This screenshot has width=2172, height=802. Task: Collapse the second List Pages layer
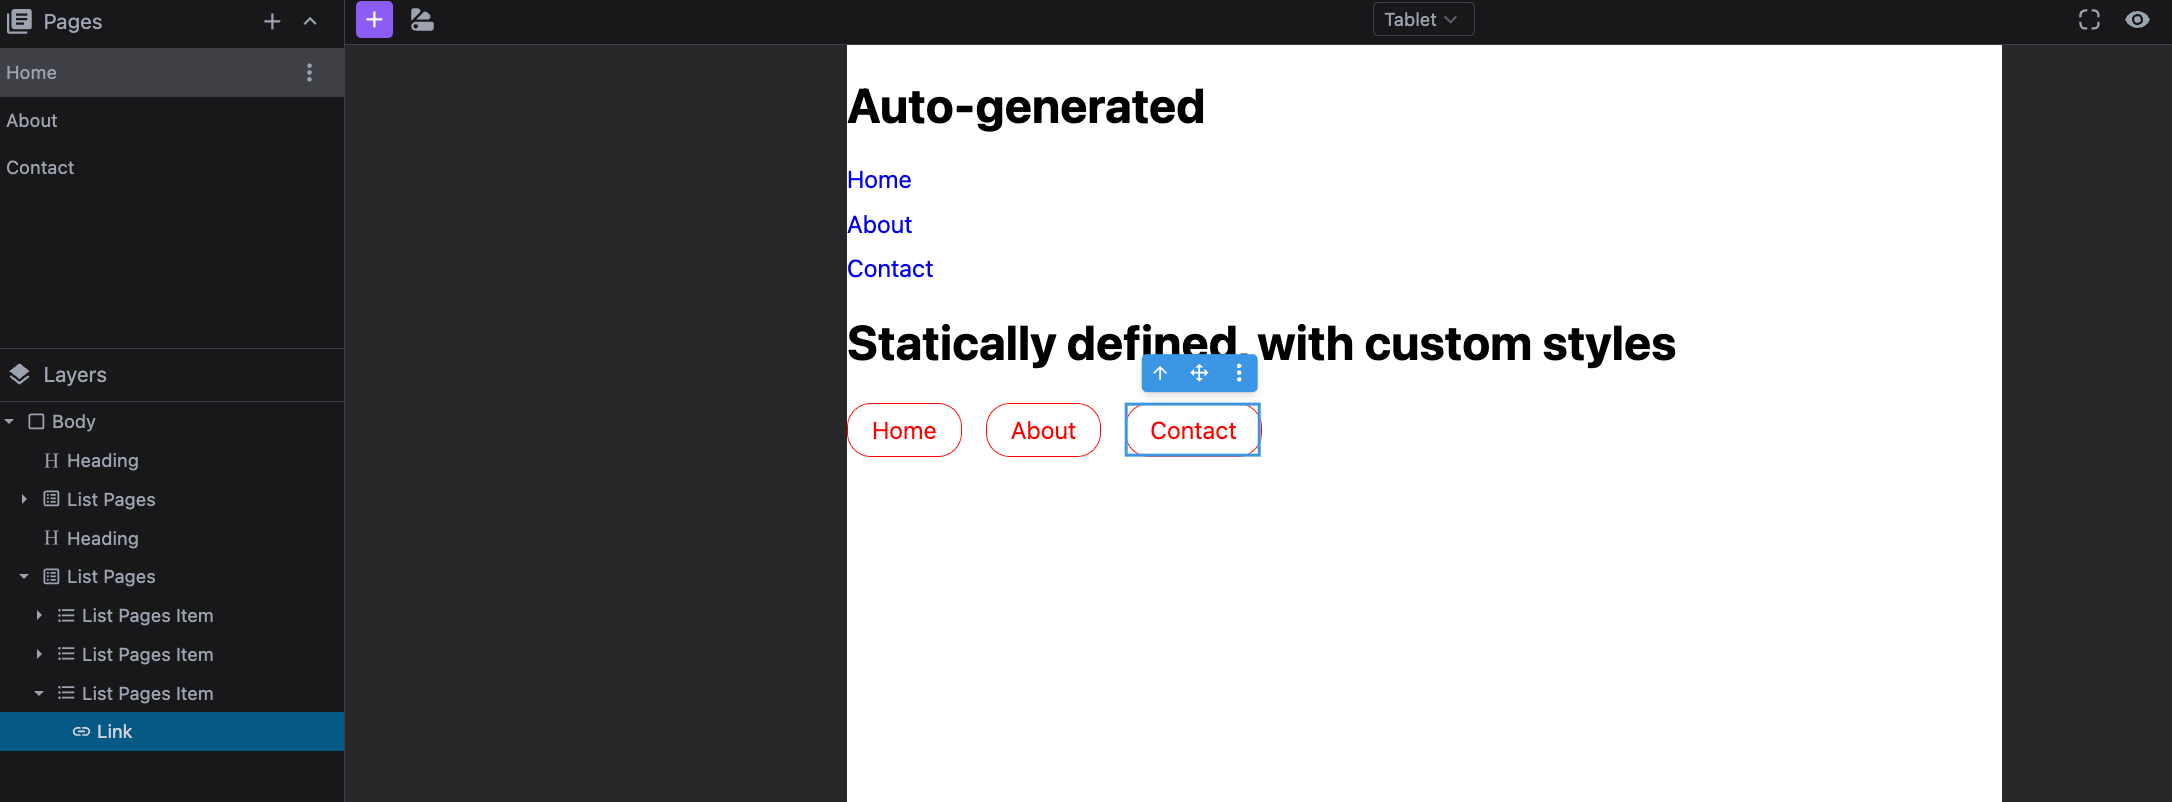coord(24,576)
